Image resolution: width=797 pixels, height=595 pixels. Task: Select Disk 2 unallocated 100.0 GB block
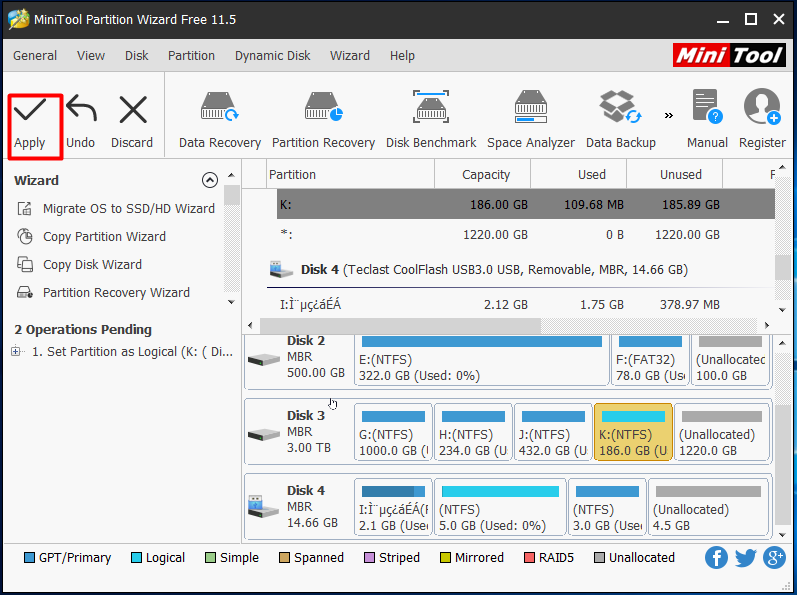730,361
